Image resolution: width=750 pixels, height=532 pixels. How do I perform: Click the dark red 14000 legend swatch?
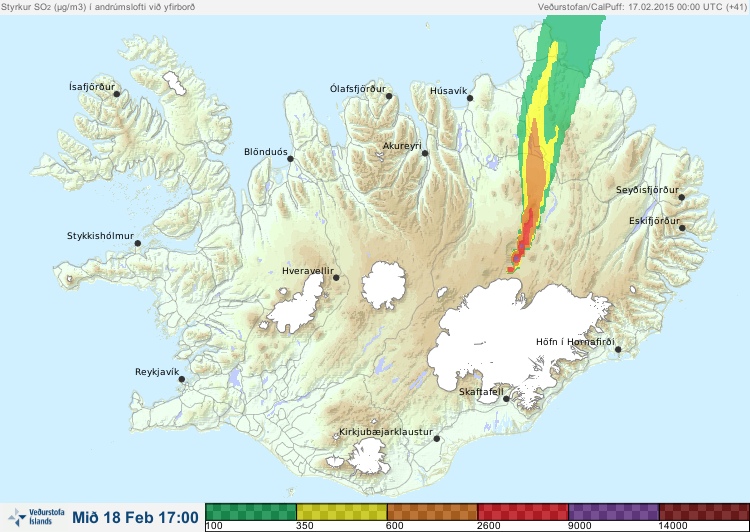pos(704,512)
